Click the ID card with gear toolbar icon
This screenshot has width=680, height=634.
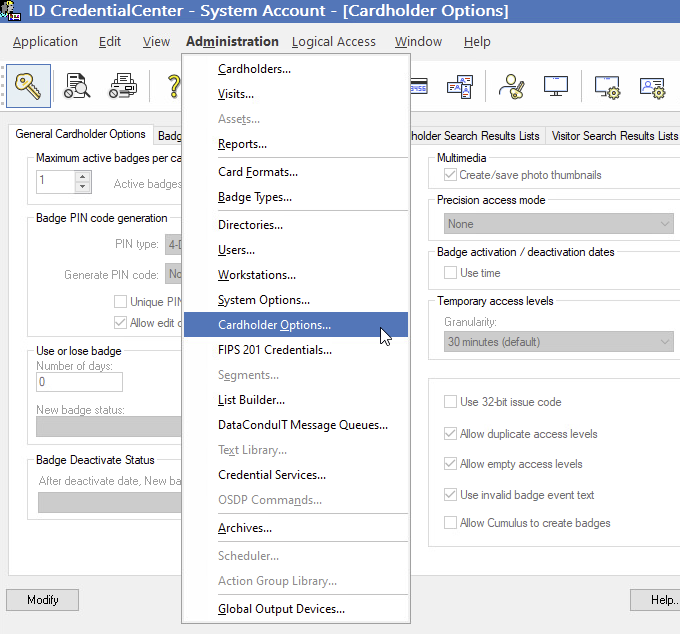tap(652, 86)
